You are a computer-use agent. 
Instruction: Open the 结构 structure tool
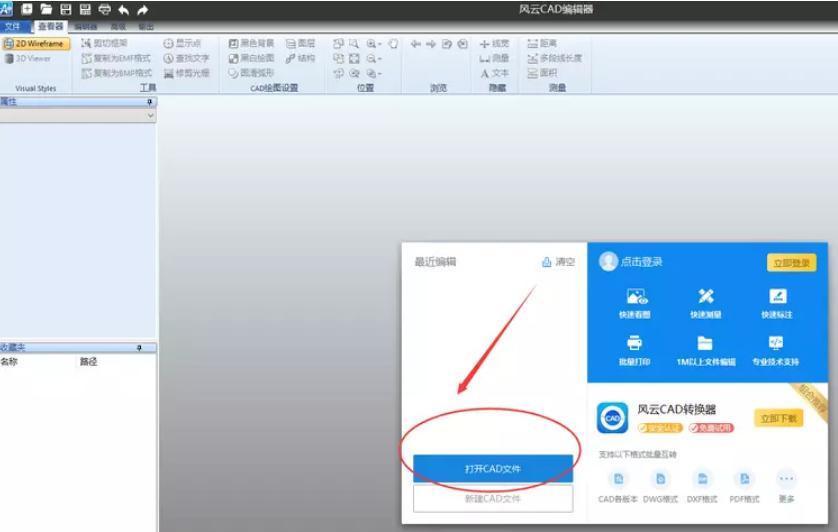(x=300, y=58)
